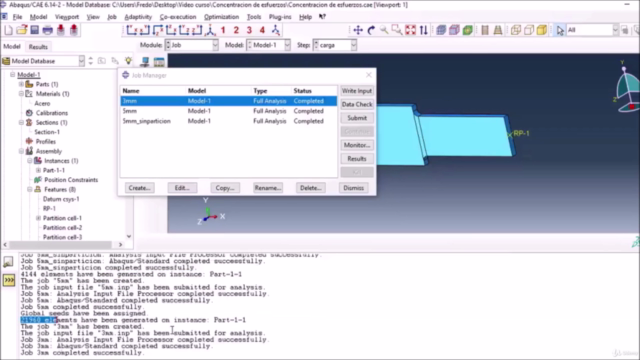
Task: Apply view number 4
Action: point(262,30)
